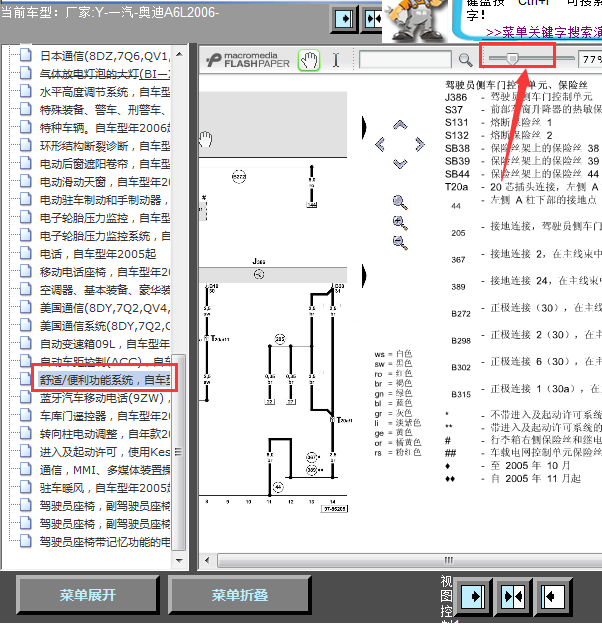Click the tree list scroll up arrow
602x628 pixels.
[x=179, y=54]
